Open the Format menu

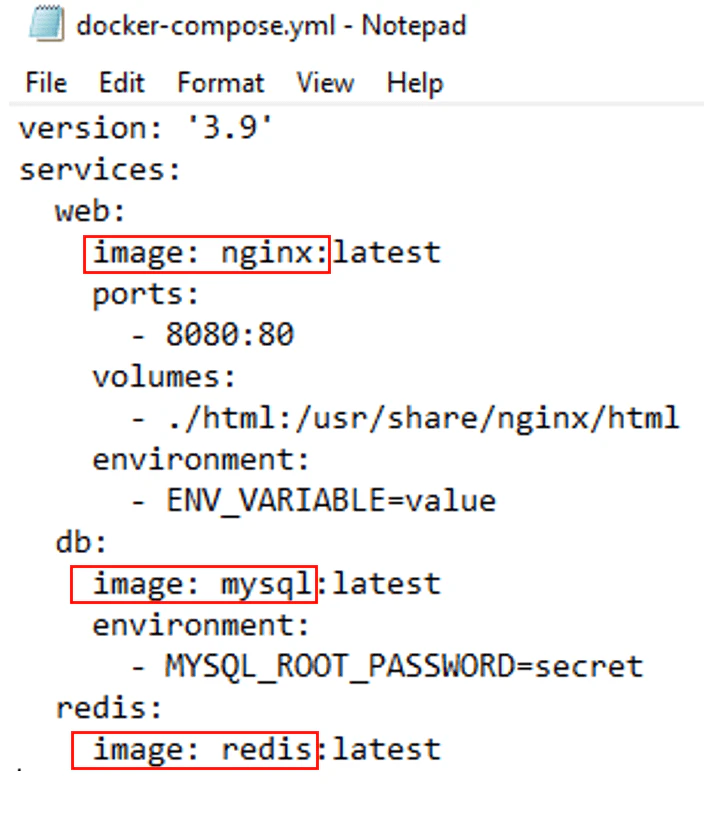[220, 83]
